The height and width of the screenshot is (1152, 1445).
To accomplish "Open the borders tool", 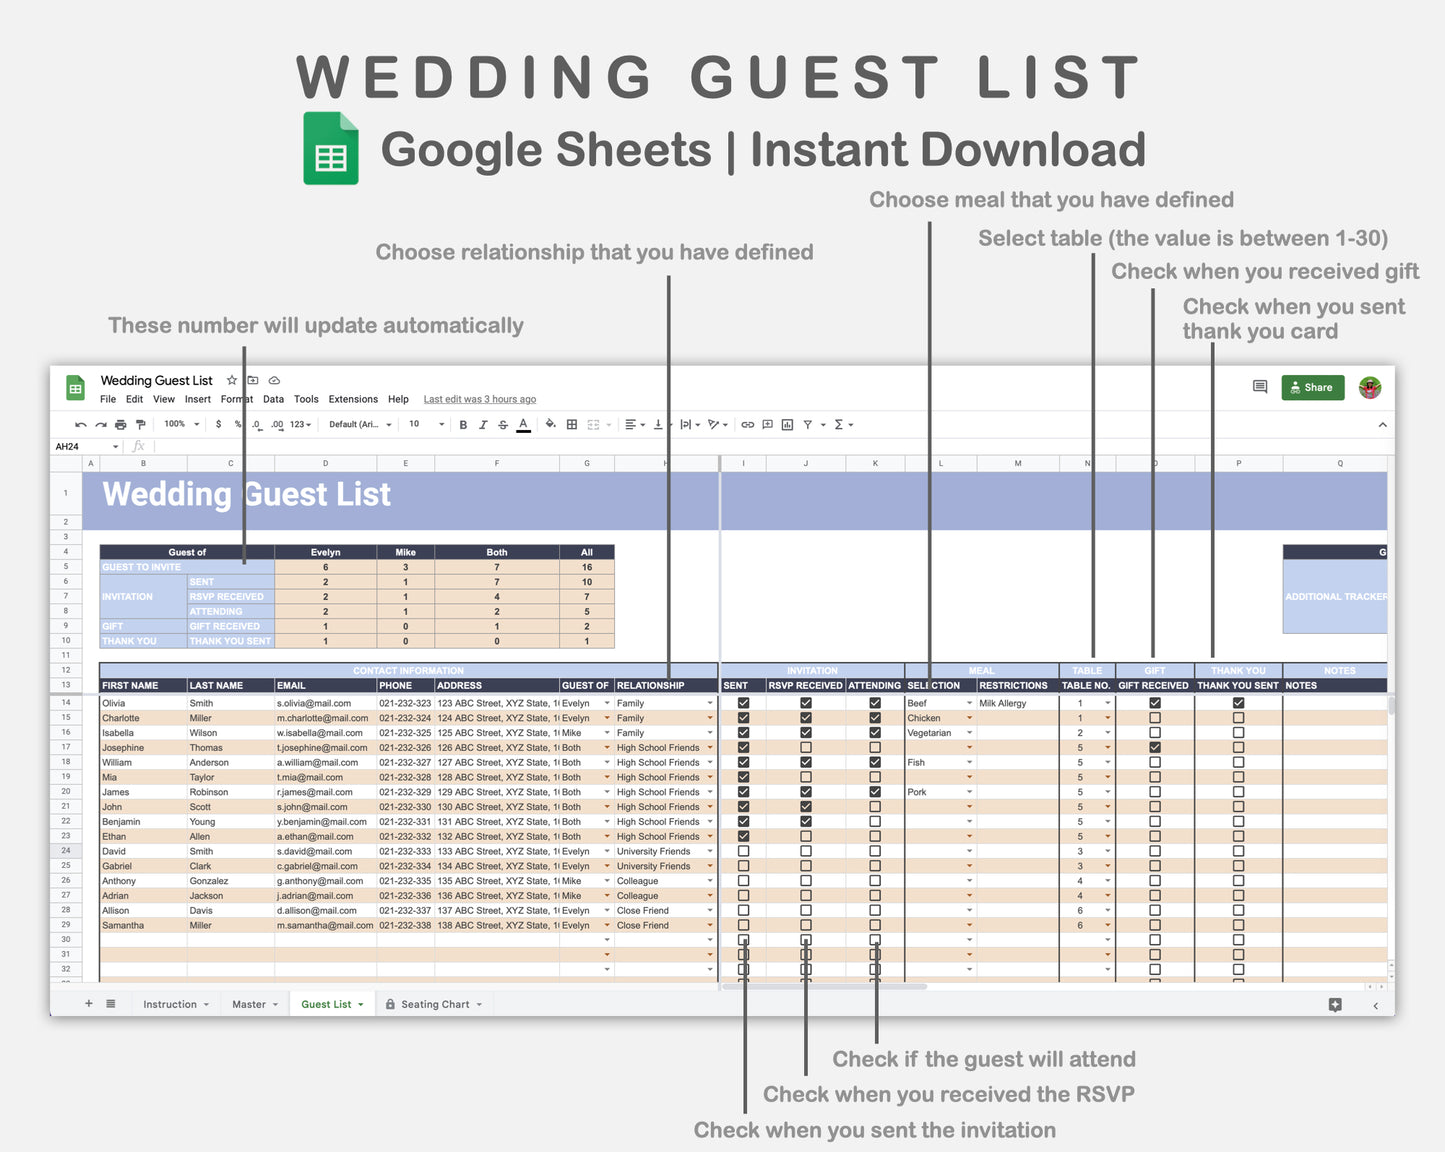I will tap(571, 424).
